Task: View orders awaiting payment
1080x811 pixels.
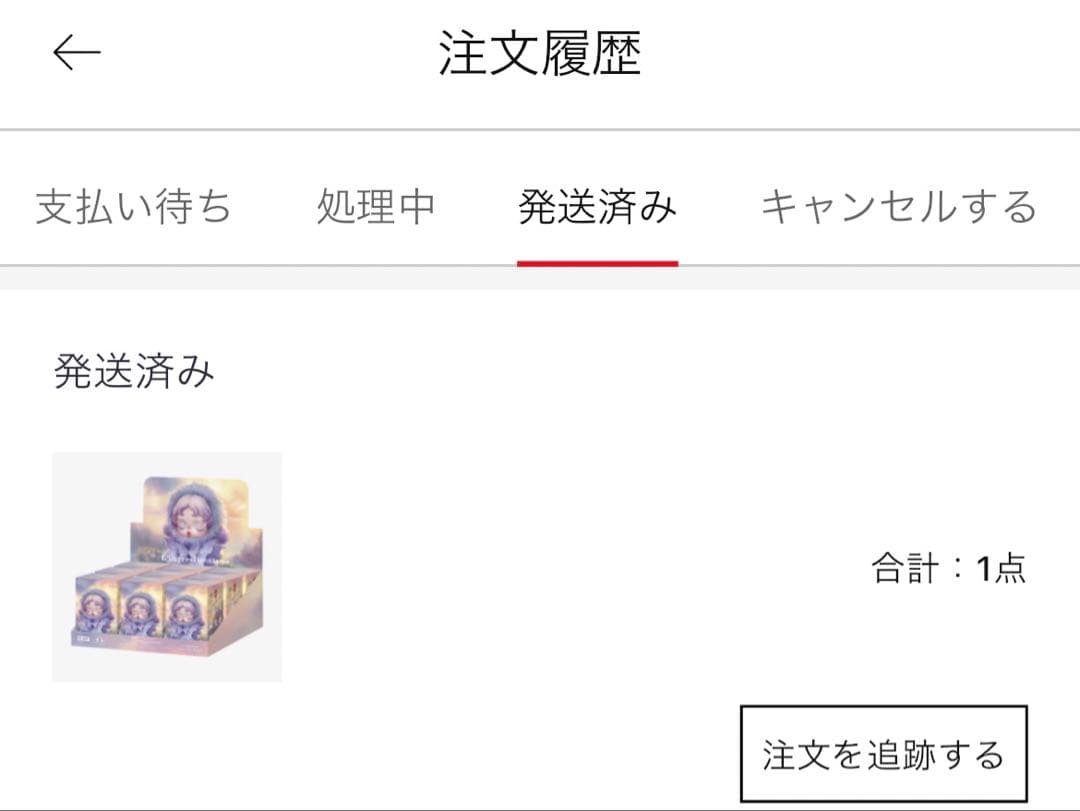Action: 133,206
